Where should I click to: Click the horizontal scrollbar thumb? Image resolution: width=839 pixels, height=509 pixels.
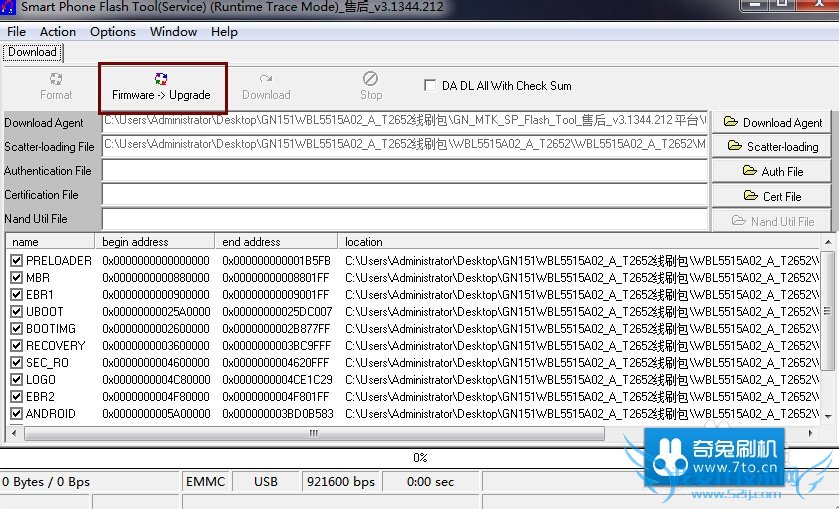pos(314,433)
